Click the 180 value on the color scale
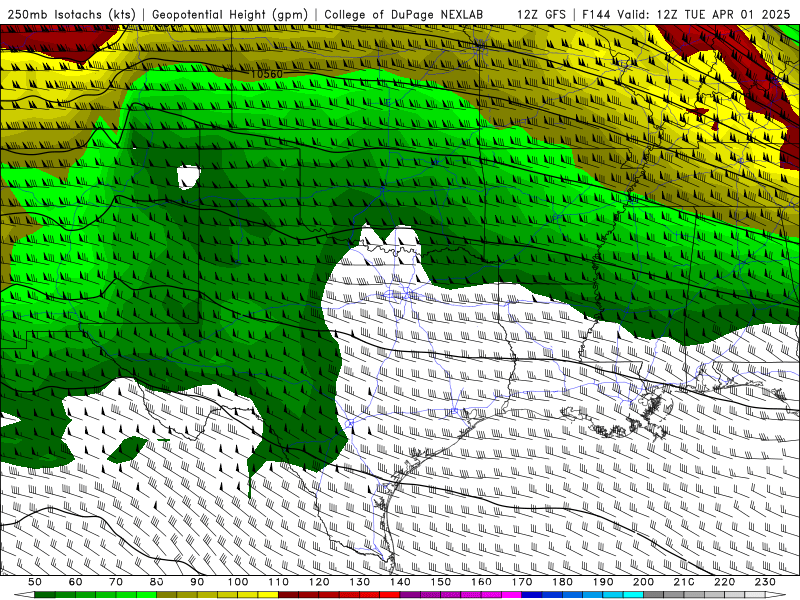 [562, 582]
